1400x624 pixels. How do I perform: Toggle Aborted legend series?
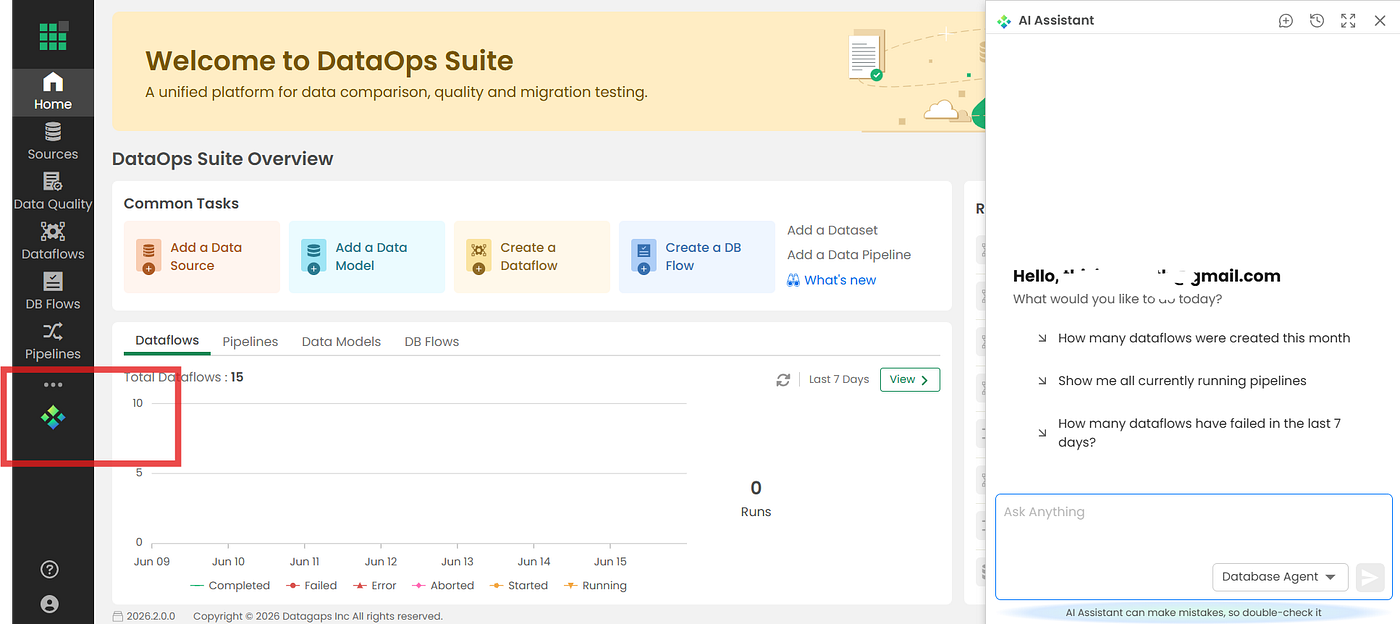click(x=443, y=586)
